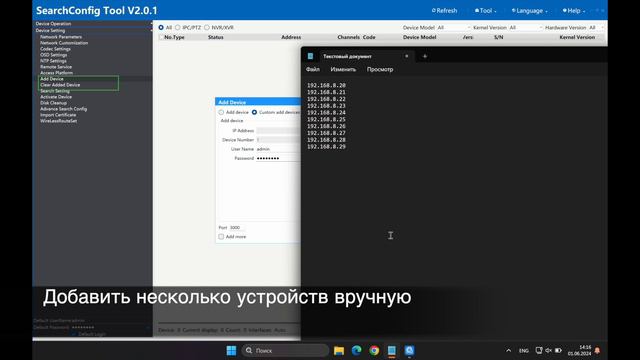Click the User Name field with admin
Viewport: 640px width, 360px height.
pyautogui.click(x=278, y=149)
